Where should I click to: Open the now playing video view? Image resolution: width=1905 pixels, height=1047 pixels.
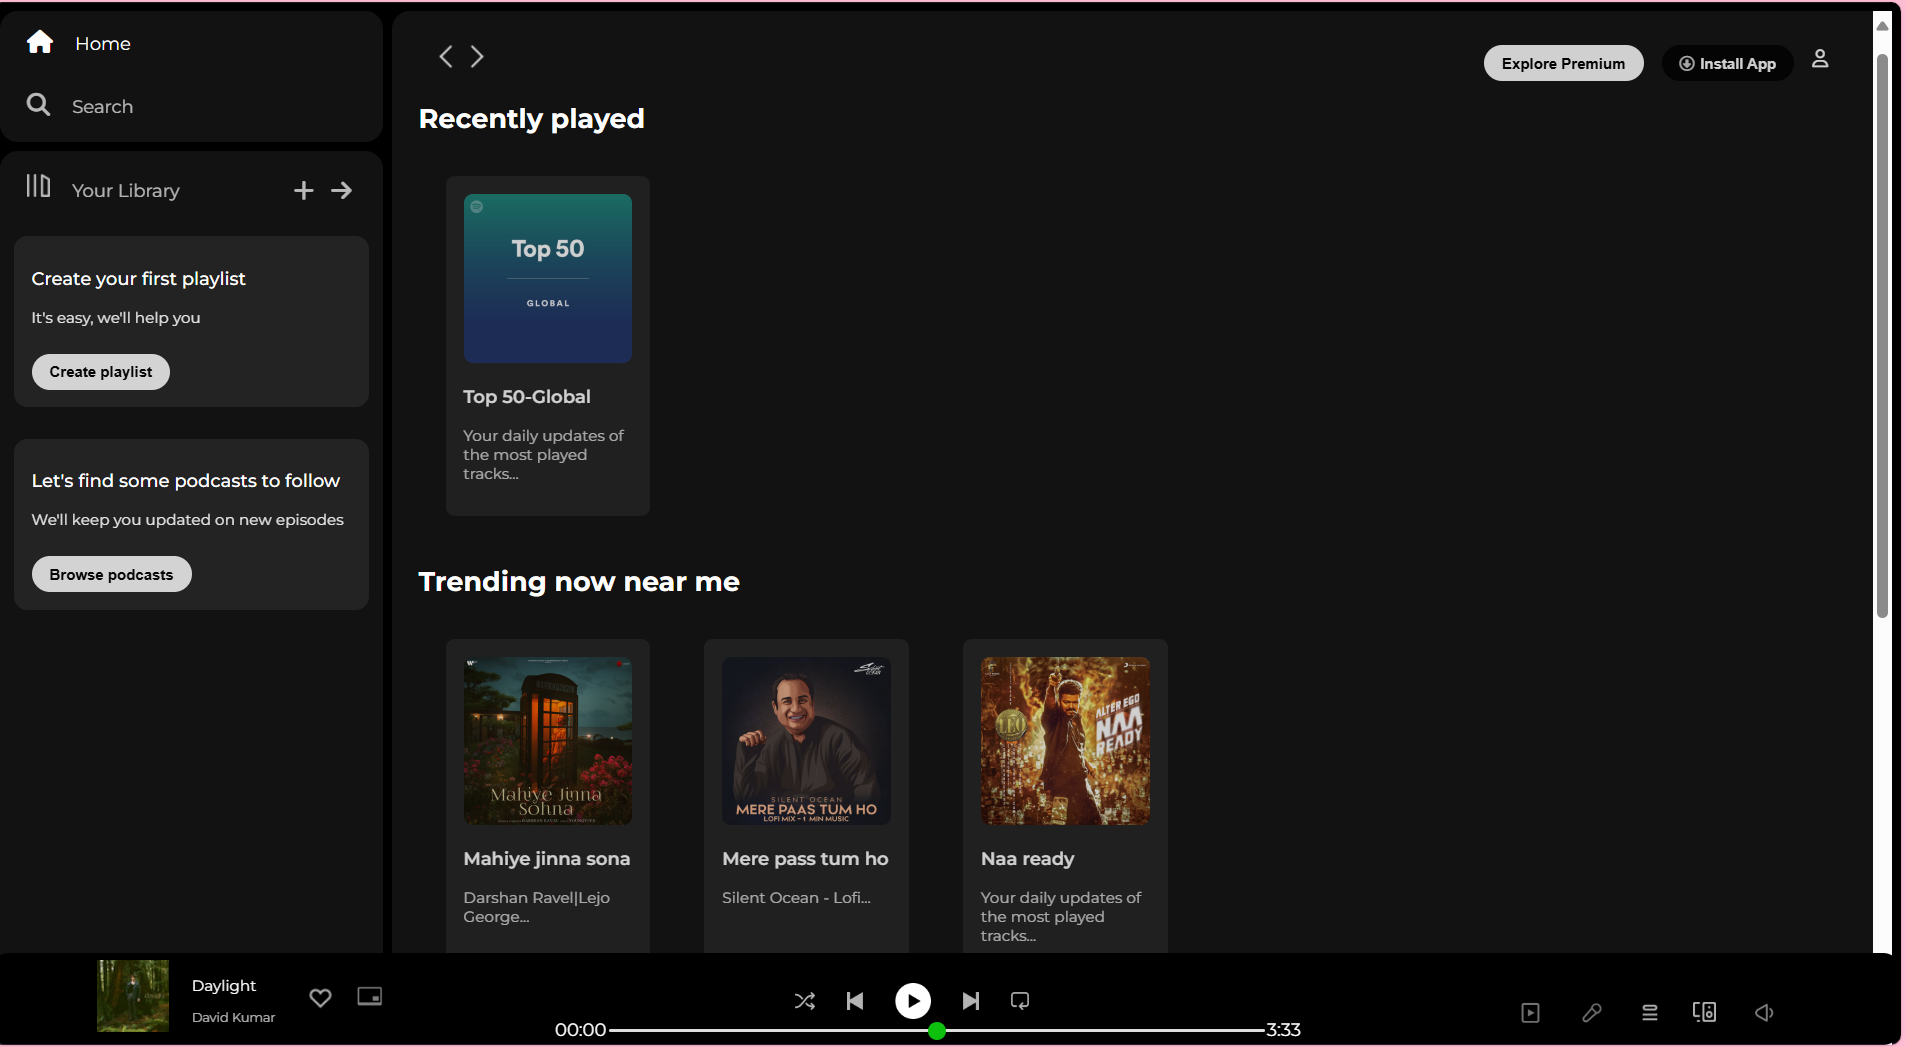point(1530,1012)
